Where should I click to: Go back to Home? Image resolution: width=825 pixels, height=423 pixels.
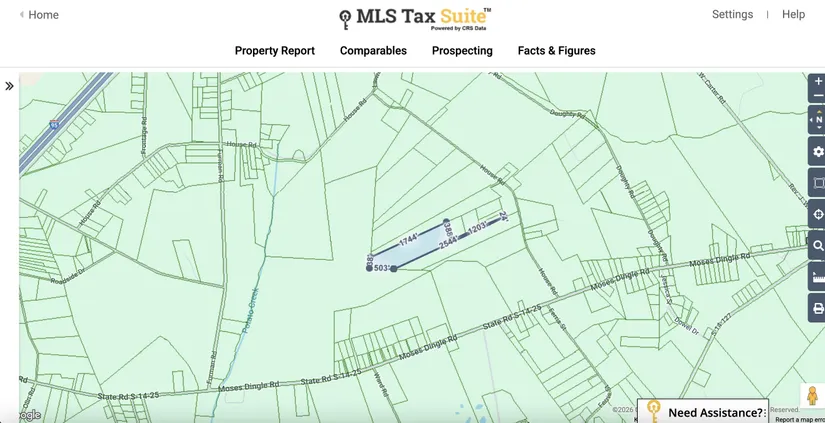point(40,15)
